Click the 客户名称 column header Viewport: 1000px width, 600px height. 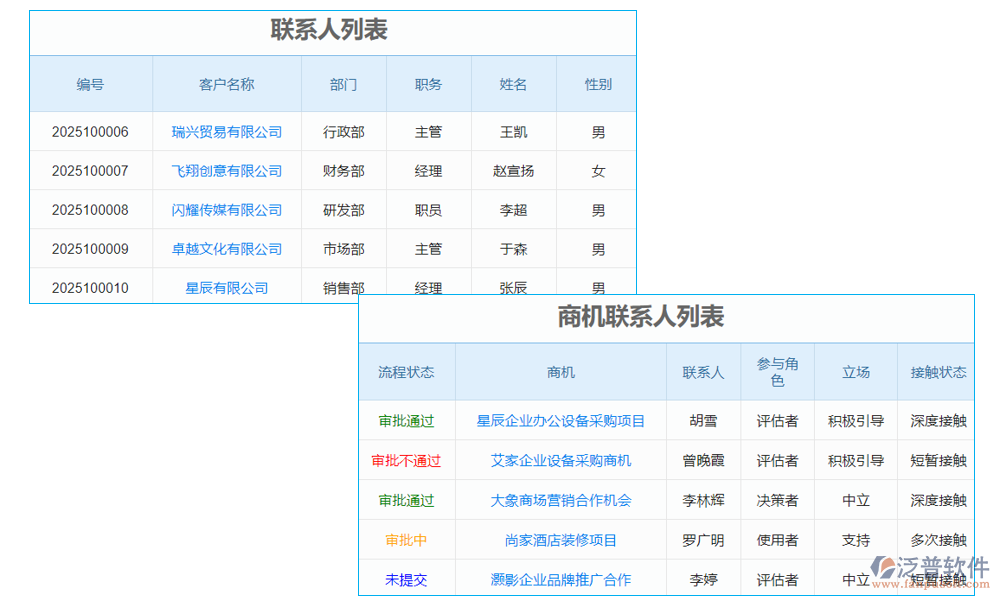click(x=226, y=84)
